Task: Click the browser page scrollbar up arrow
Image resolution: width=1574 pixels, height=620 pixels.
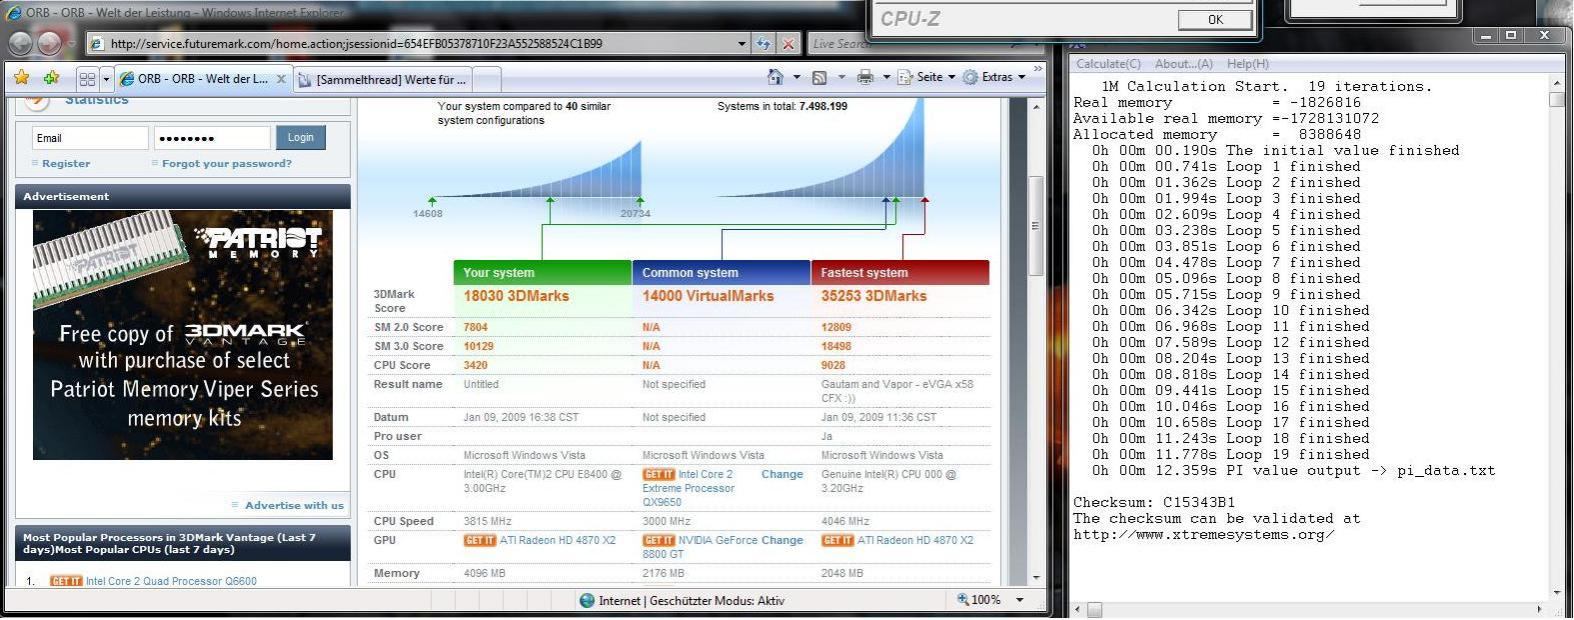Action: (x=1036, y=106)
